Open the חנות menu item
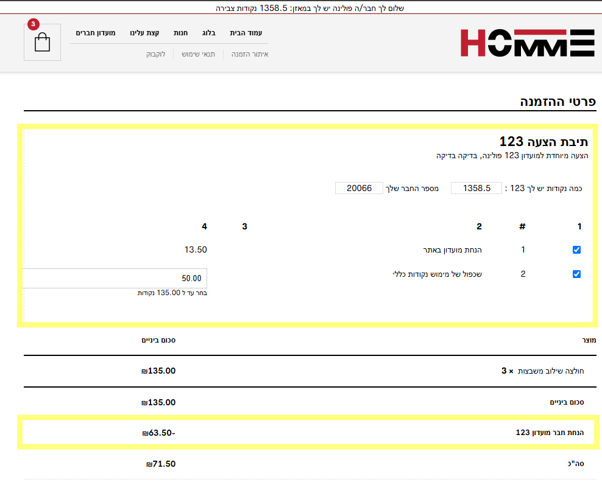The width and height of the screenshot is (602, 488). pyautogui.click(x=180, y=33)
